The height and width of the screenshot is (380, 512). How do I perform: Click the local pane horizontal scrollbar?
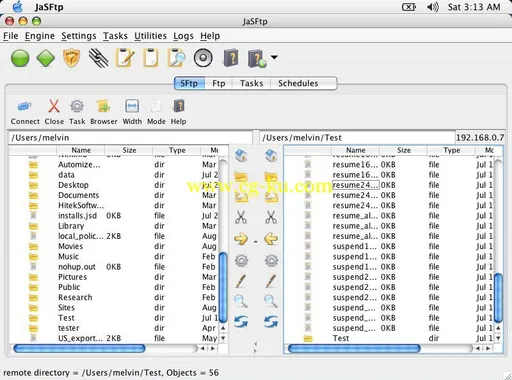tap(79, 349)
